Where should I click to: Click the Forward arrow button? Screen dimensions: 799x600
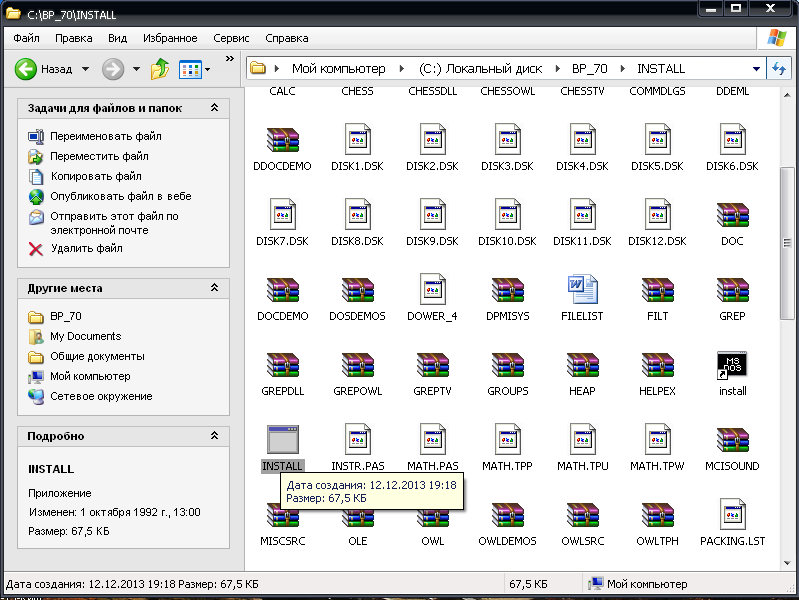pos(113,69)
